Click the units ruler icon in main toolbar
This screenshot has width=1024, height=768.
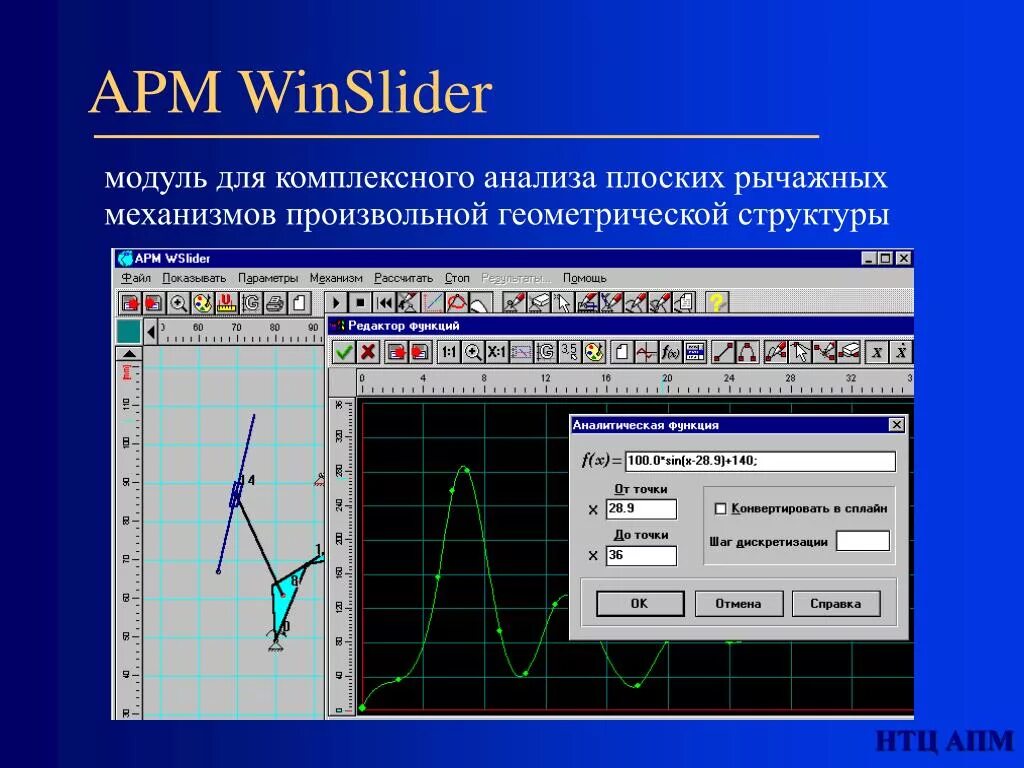click(x=227, y=303)
